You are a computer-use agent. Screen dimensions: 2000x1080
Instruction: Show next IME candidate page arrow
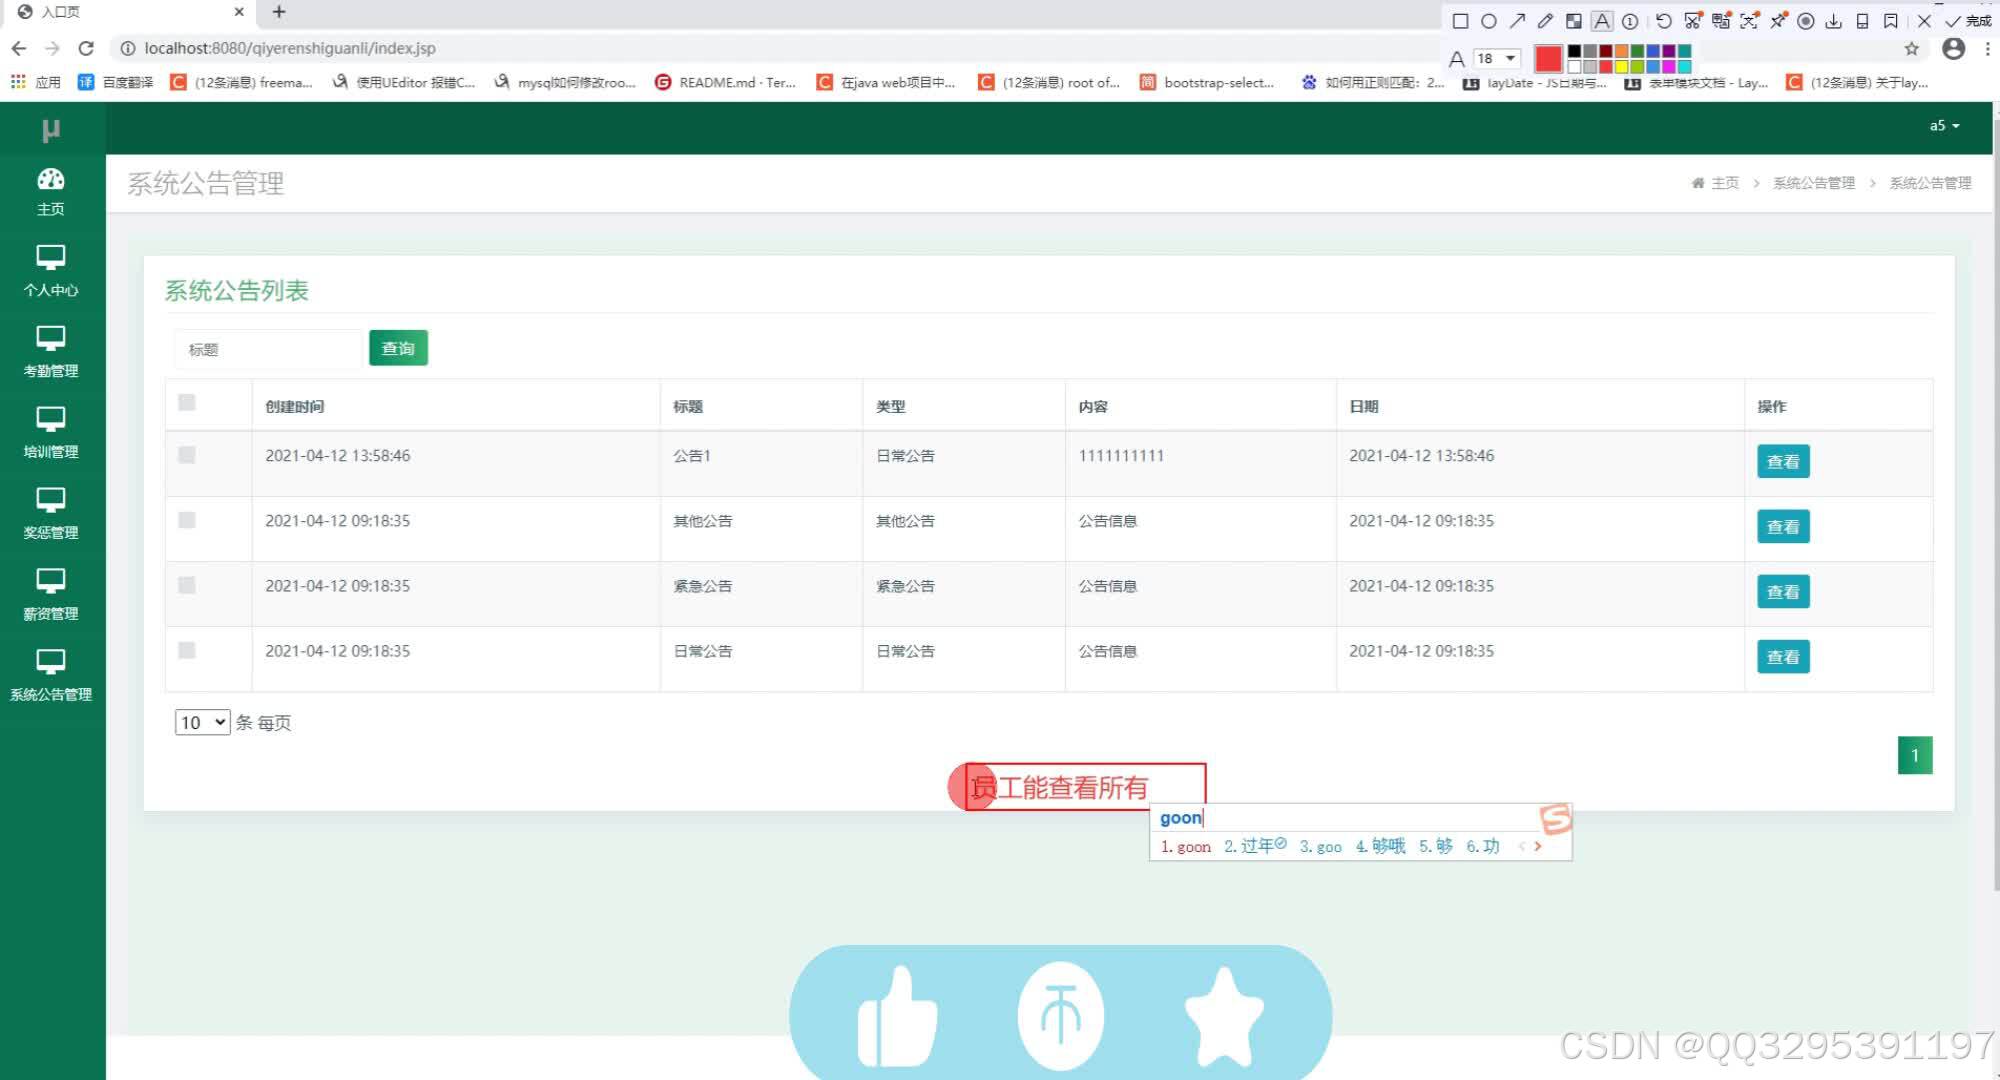(x=1538, y=846)
